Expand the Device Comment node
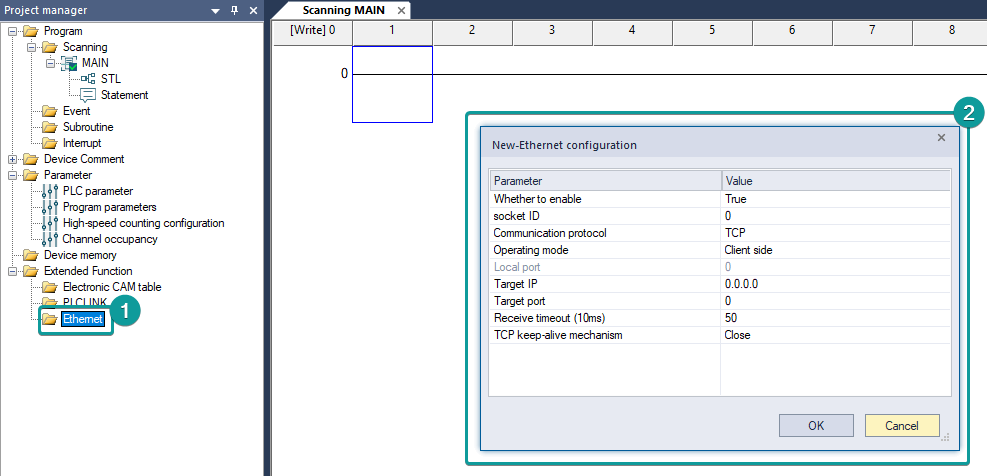This screenshot has width=987, height=476. [13, 159]
